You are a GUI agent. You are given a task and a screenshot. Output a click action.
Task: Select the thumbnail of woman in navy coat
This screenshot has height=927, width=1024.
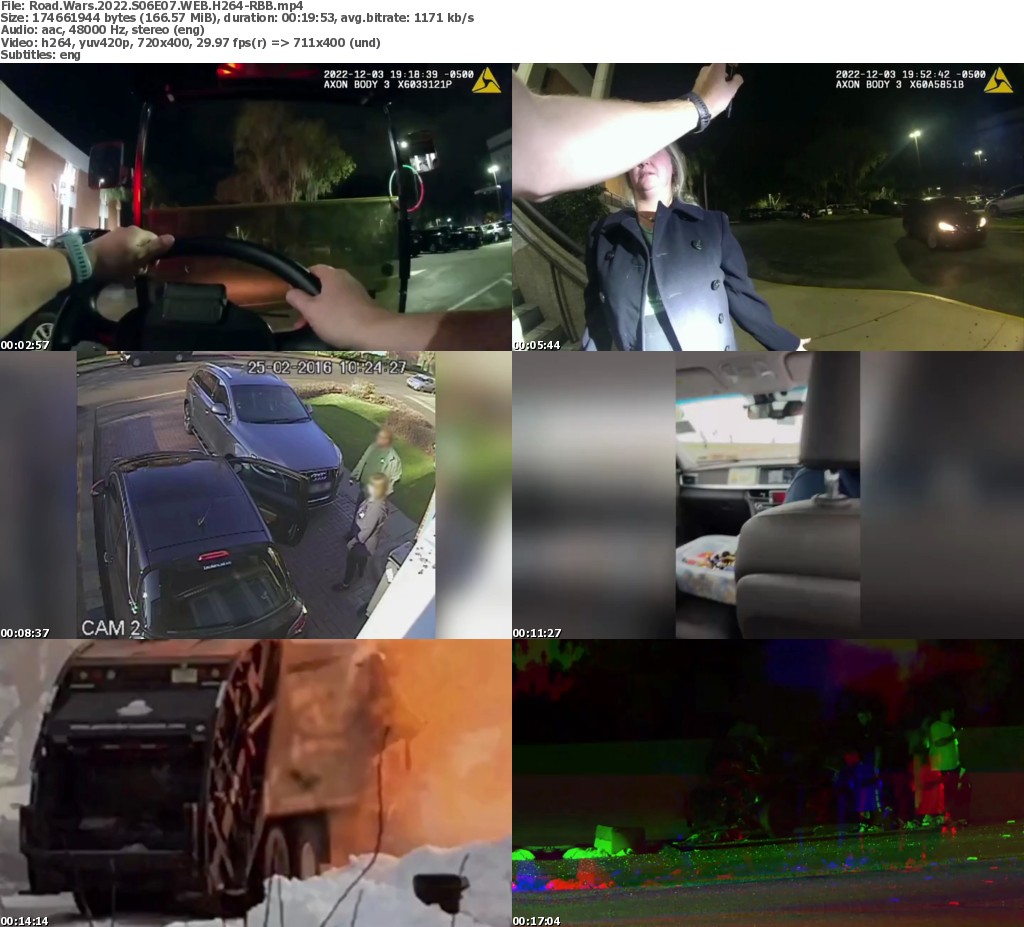click(768, 207)
